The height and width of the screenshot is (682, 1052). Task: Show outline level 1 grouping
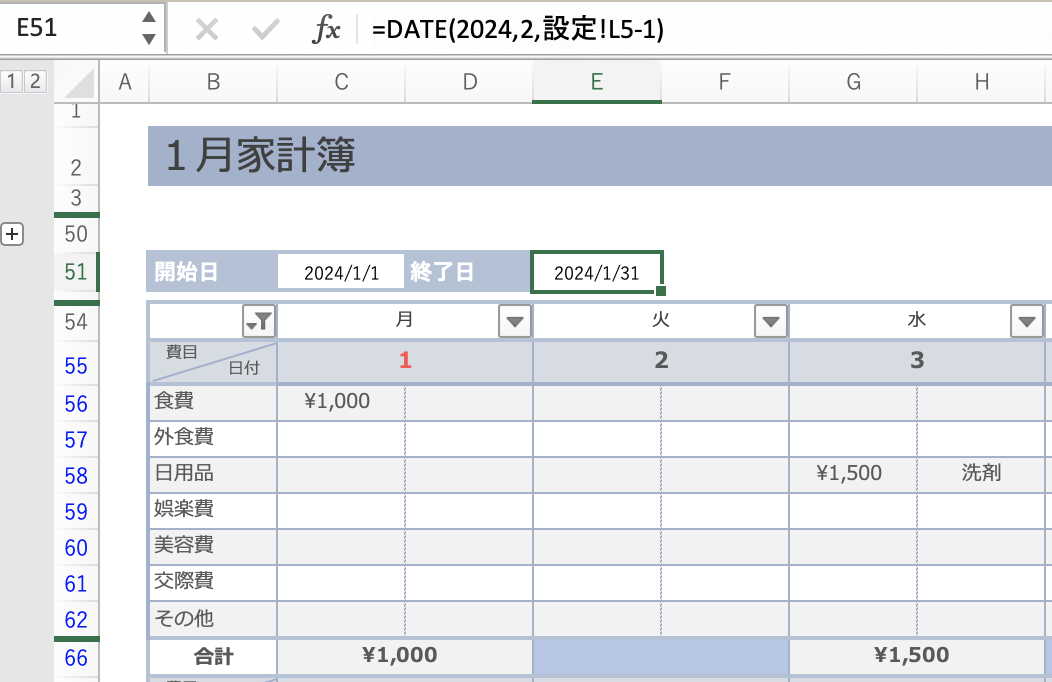pos(12,81)
